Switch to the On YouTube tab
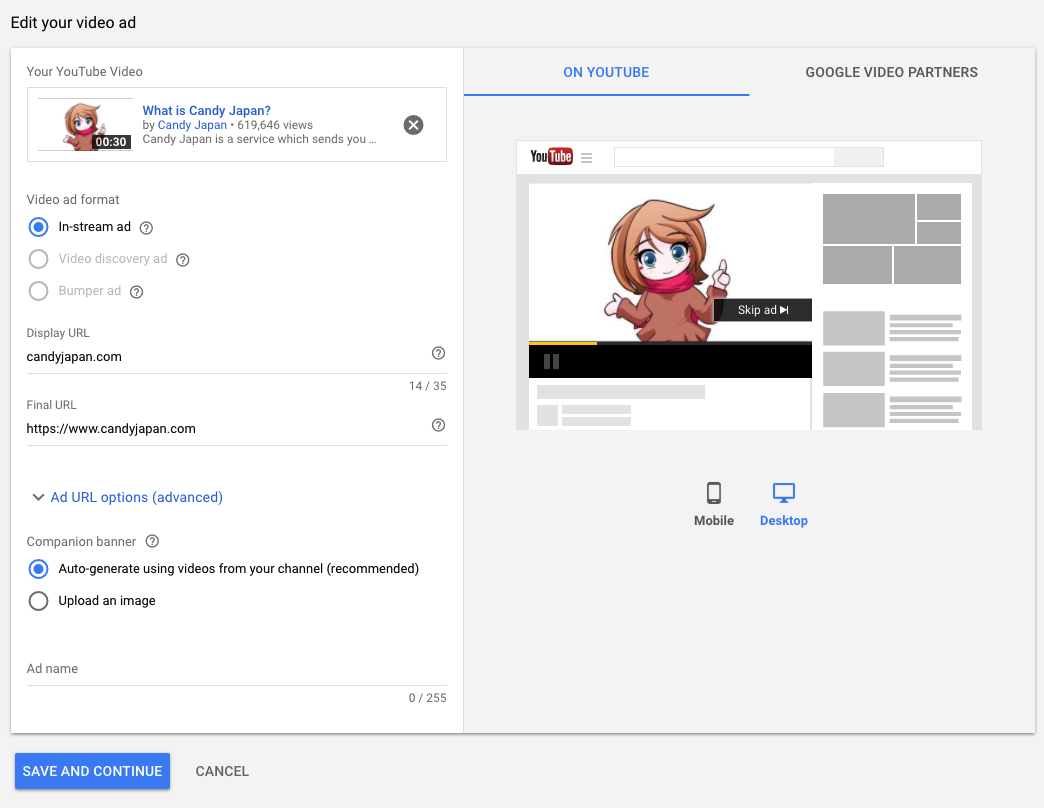This screenshot has height=808, width=1044. (x=606, y=72)
